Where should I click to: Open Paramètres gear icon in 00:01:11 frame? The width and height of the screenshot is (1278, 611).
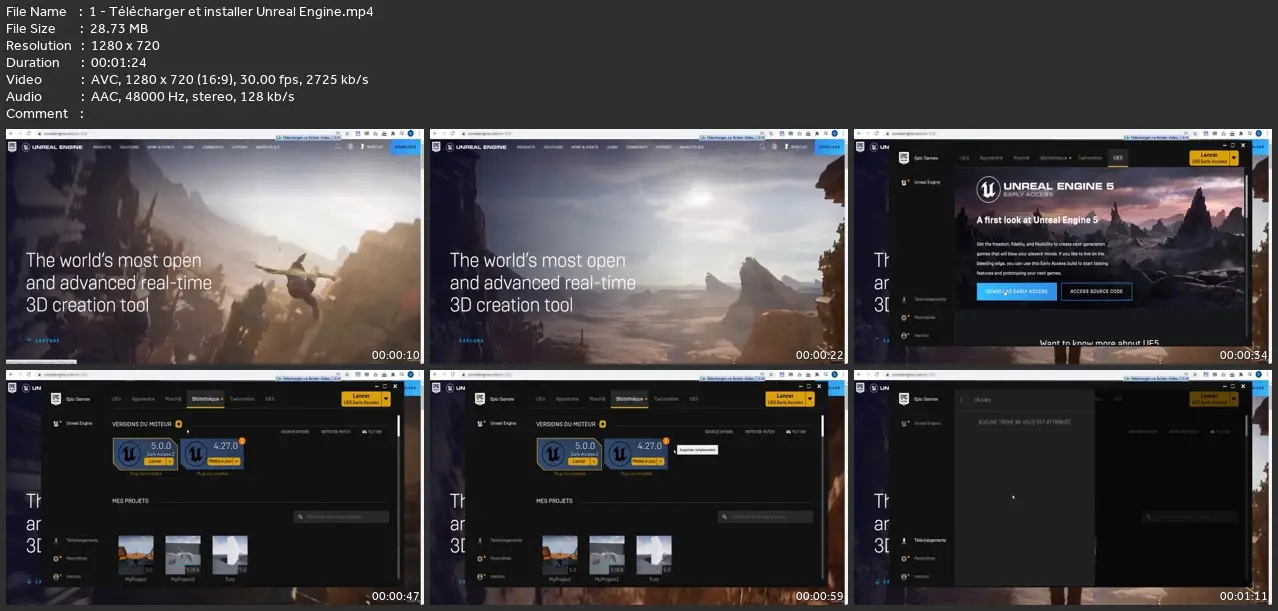point(904,558)
